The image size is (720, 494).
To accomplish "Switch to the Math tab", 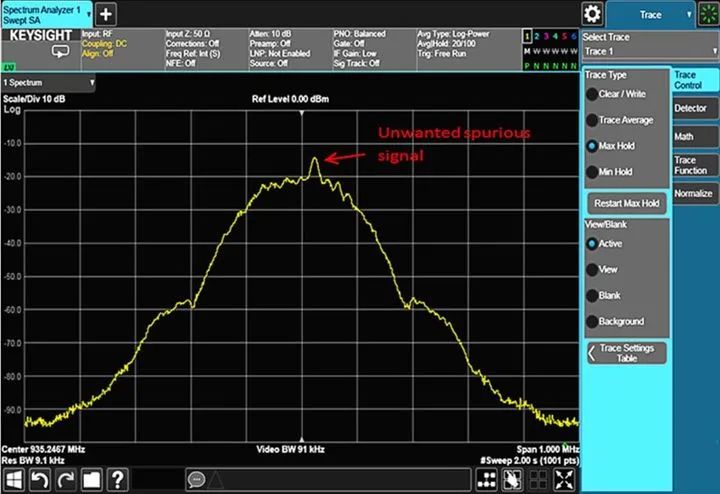I will click(x=695, y=136).
